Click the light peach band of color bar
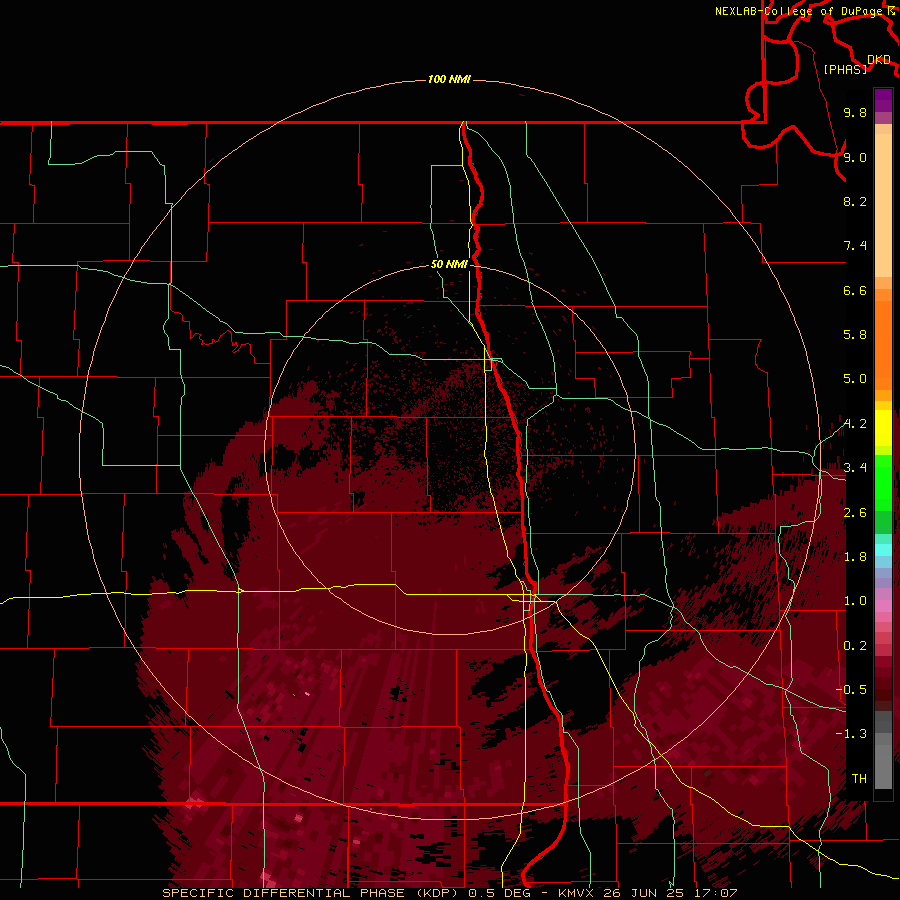Screen dimensions: 900x900 883,205
